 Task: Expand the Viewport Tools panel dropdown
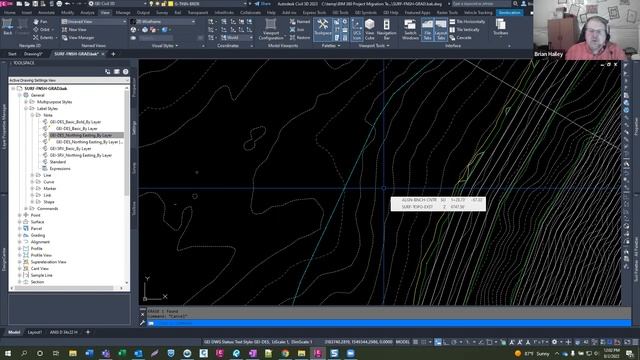click(374, 46)
